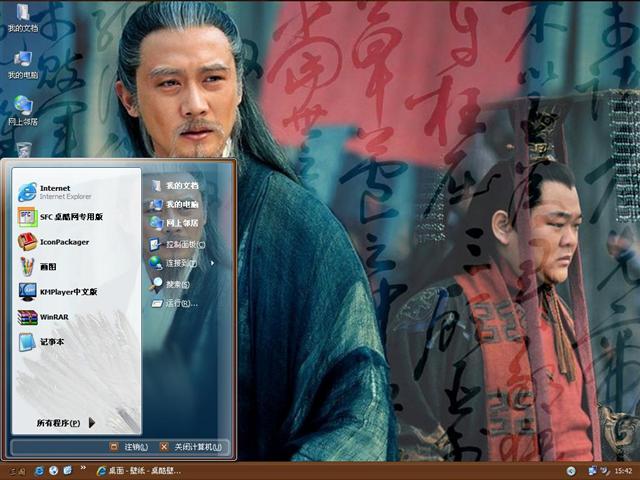Open 我的电脑 in start menu

click(174, 204)
